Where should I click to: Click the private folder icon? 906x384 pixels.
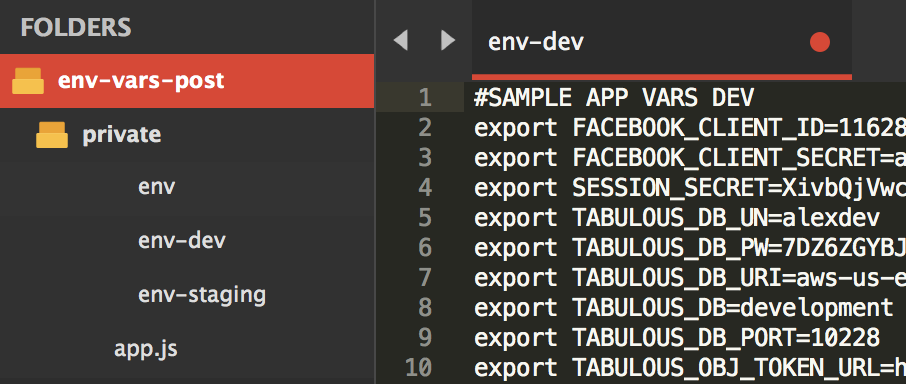click(51, 135)
